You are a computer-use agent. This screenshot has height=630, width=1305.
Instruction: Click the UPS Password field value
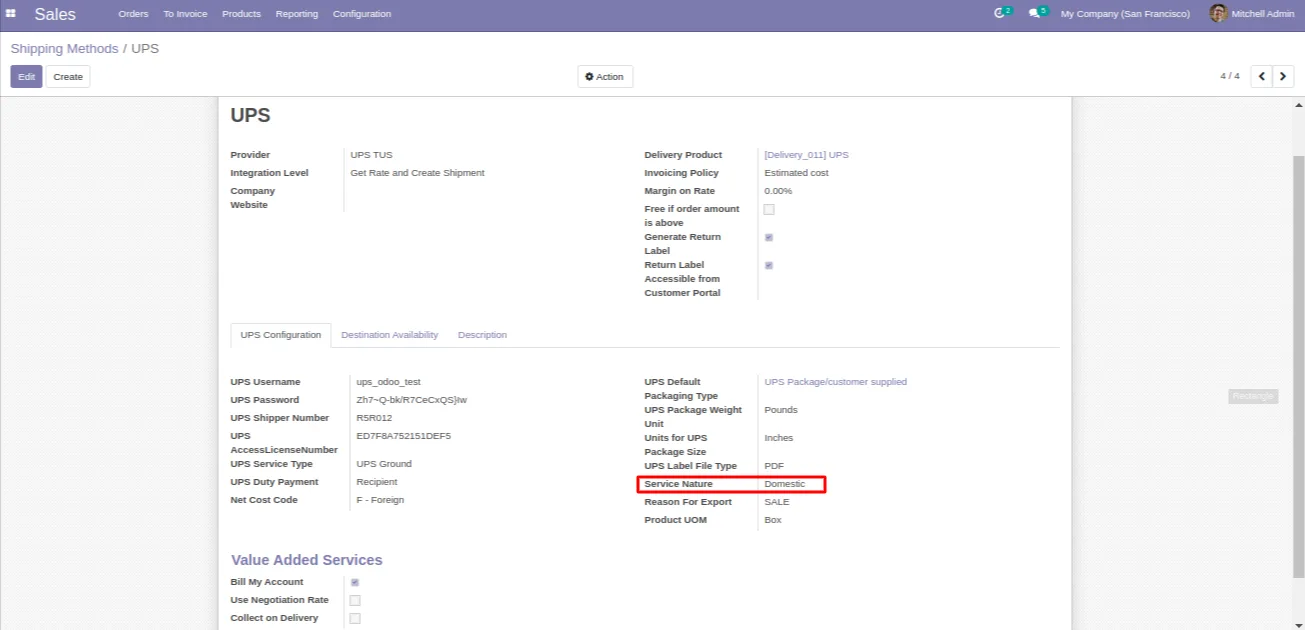point(411,400)
